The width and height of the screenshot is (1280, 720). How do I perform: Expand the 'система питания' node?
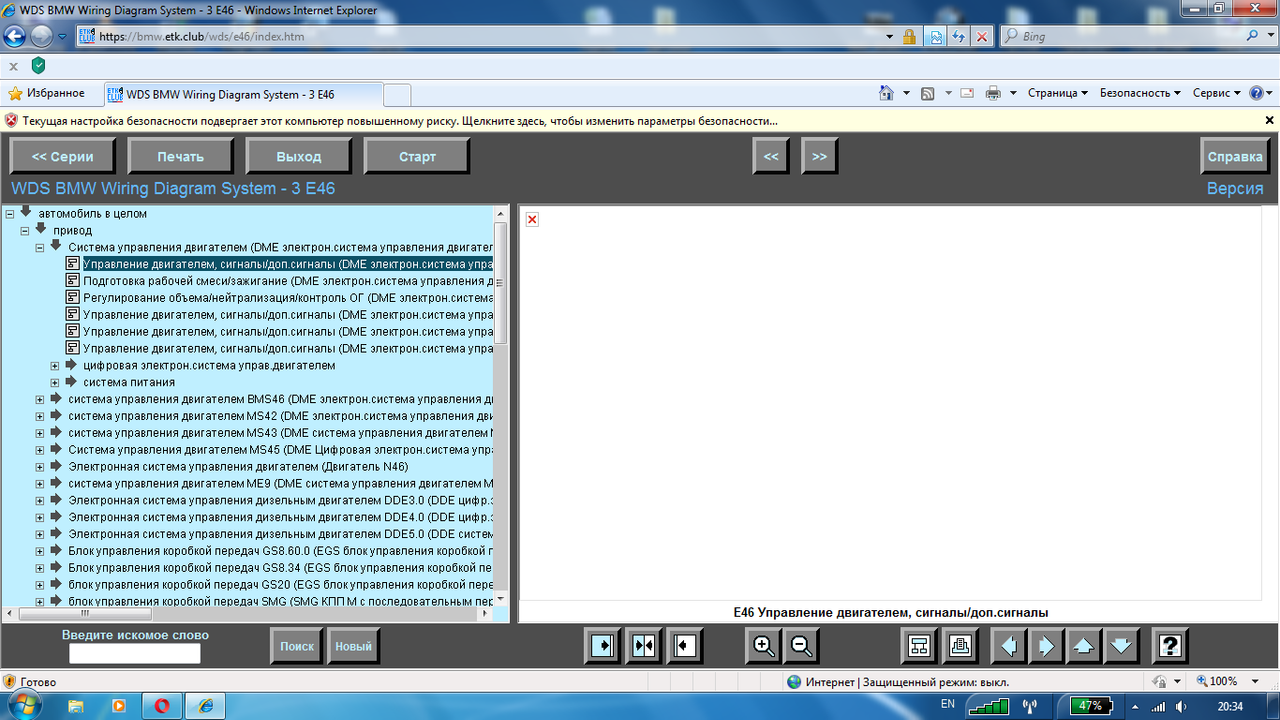[55, 383]
